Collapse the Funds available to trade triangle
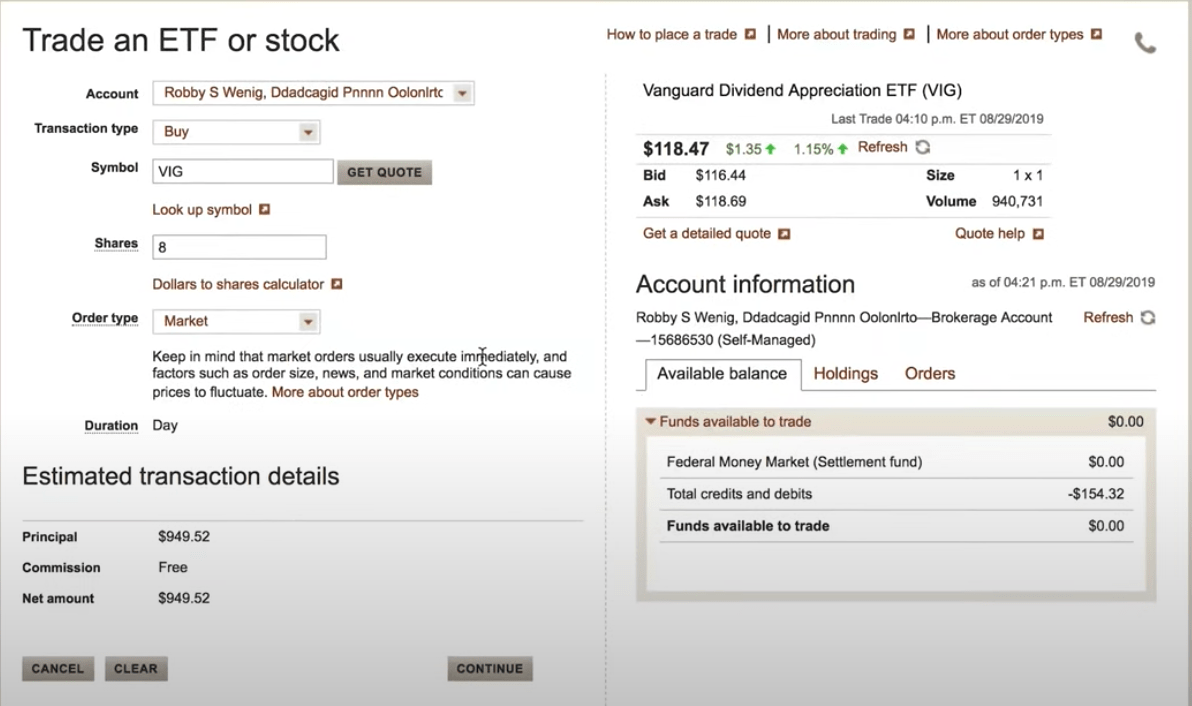The height and width of the screenshot is (706, 1192). 651,421
